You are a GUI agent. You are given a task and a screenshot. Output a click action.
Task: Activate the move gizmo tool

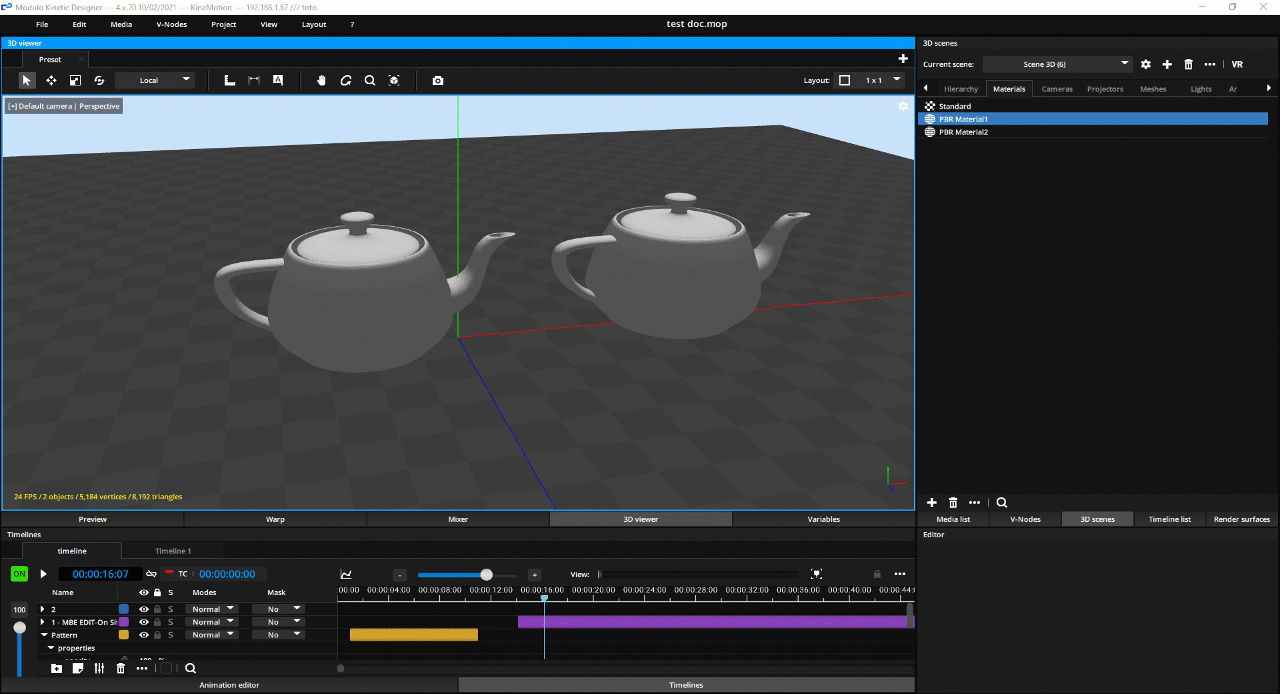[51, 80]
